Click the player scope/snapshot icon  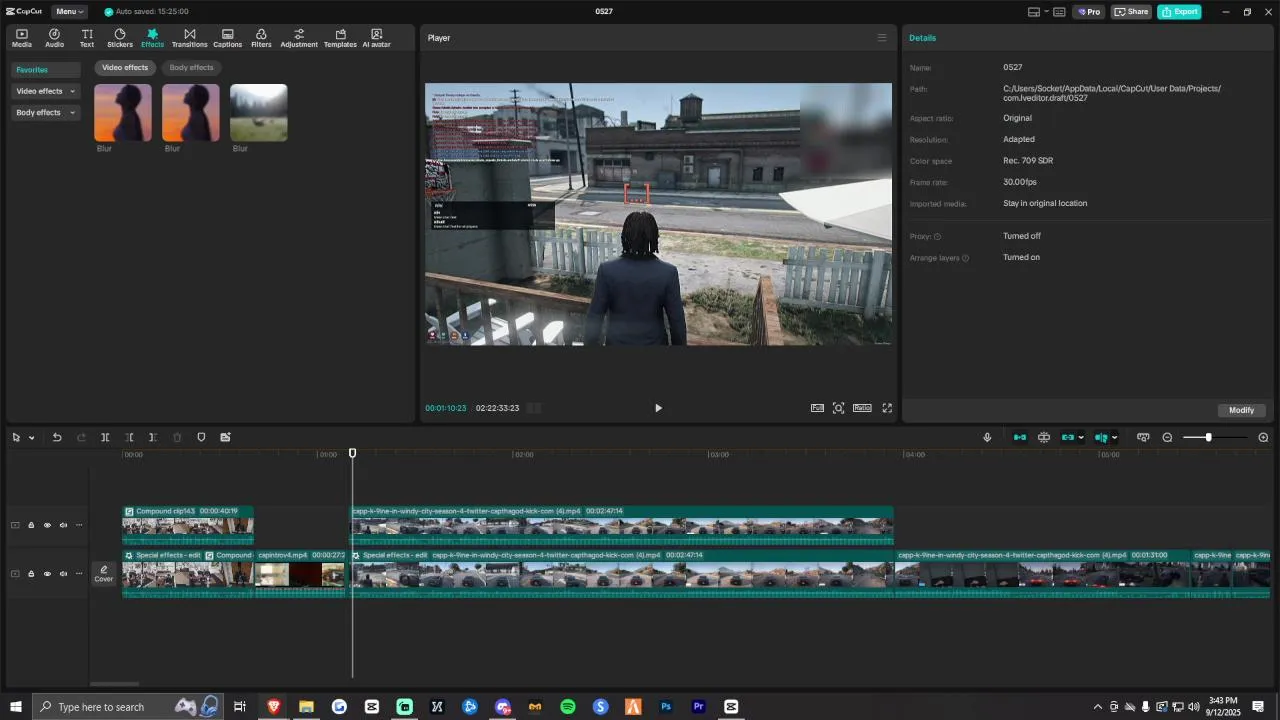coord(839,408)
